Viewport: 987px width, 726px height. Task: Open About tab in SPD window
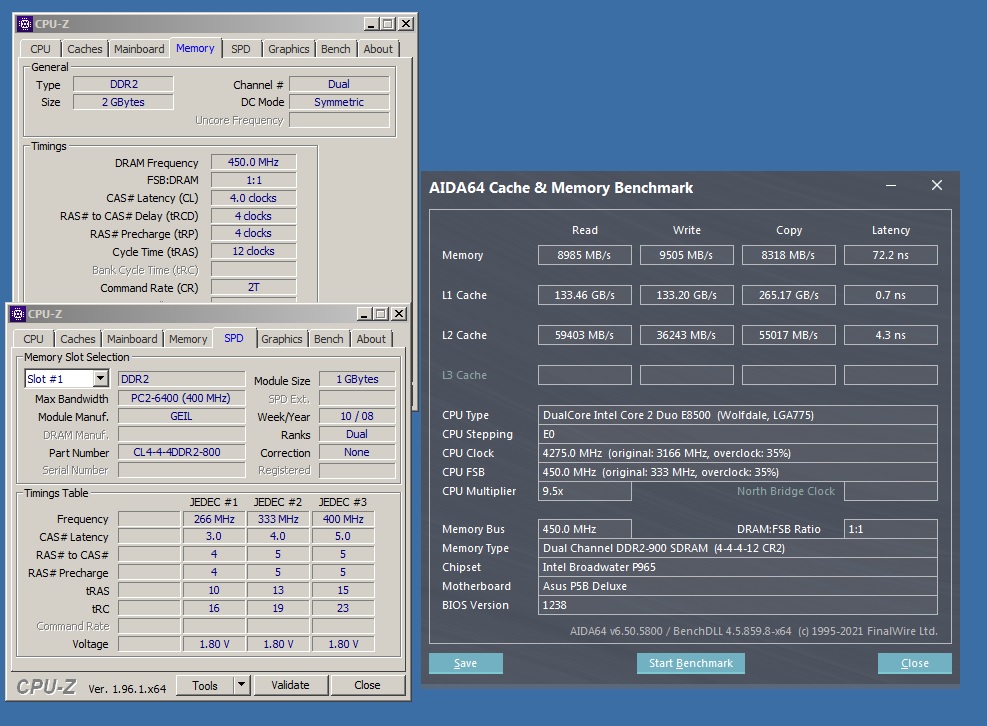coord(371,339)
